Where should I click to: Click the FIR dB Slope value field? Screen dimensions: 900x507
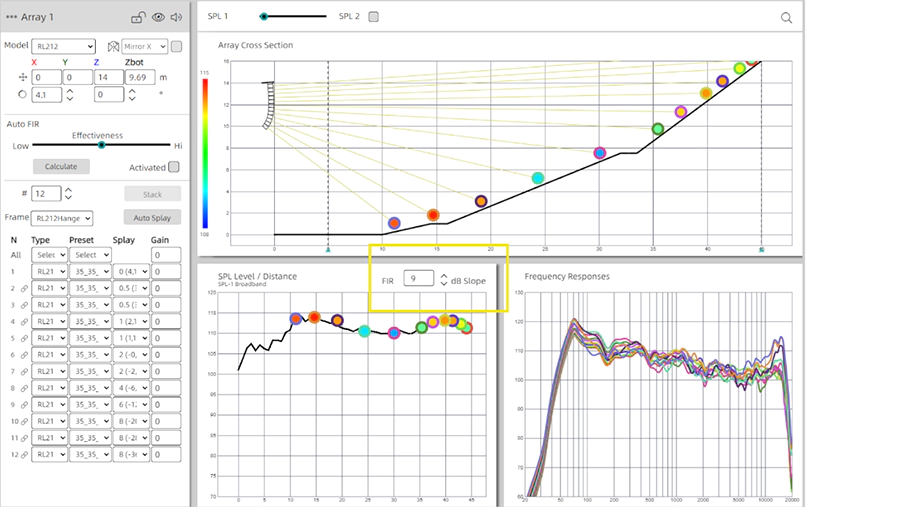[x=419, y=280]
